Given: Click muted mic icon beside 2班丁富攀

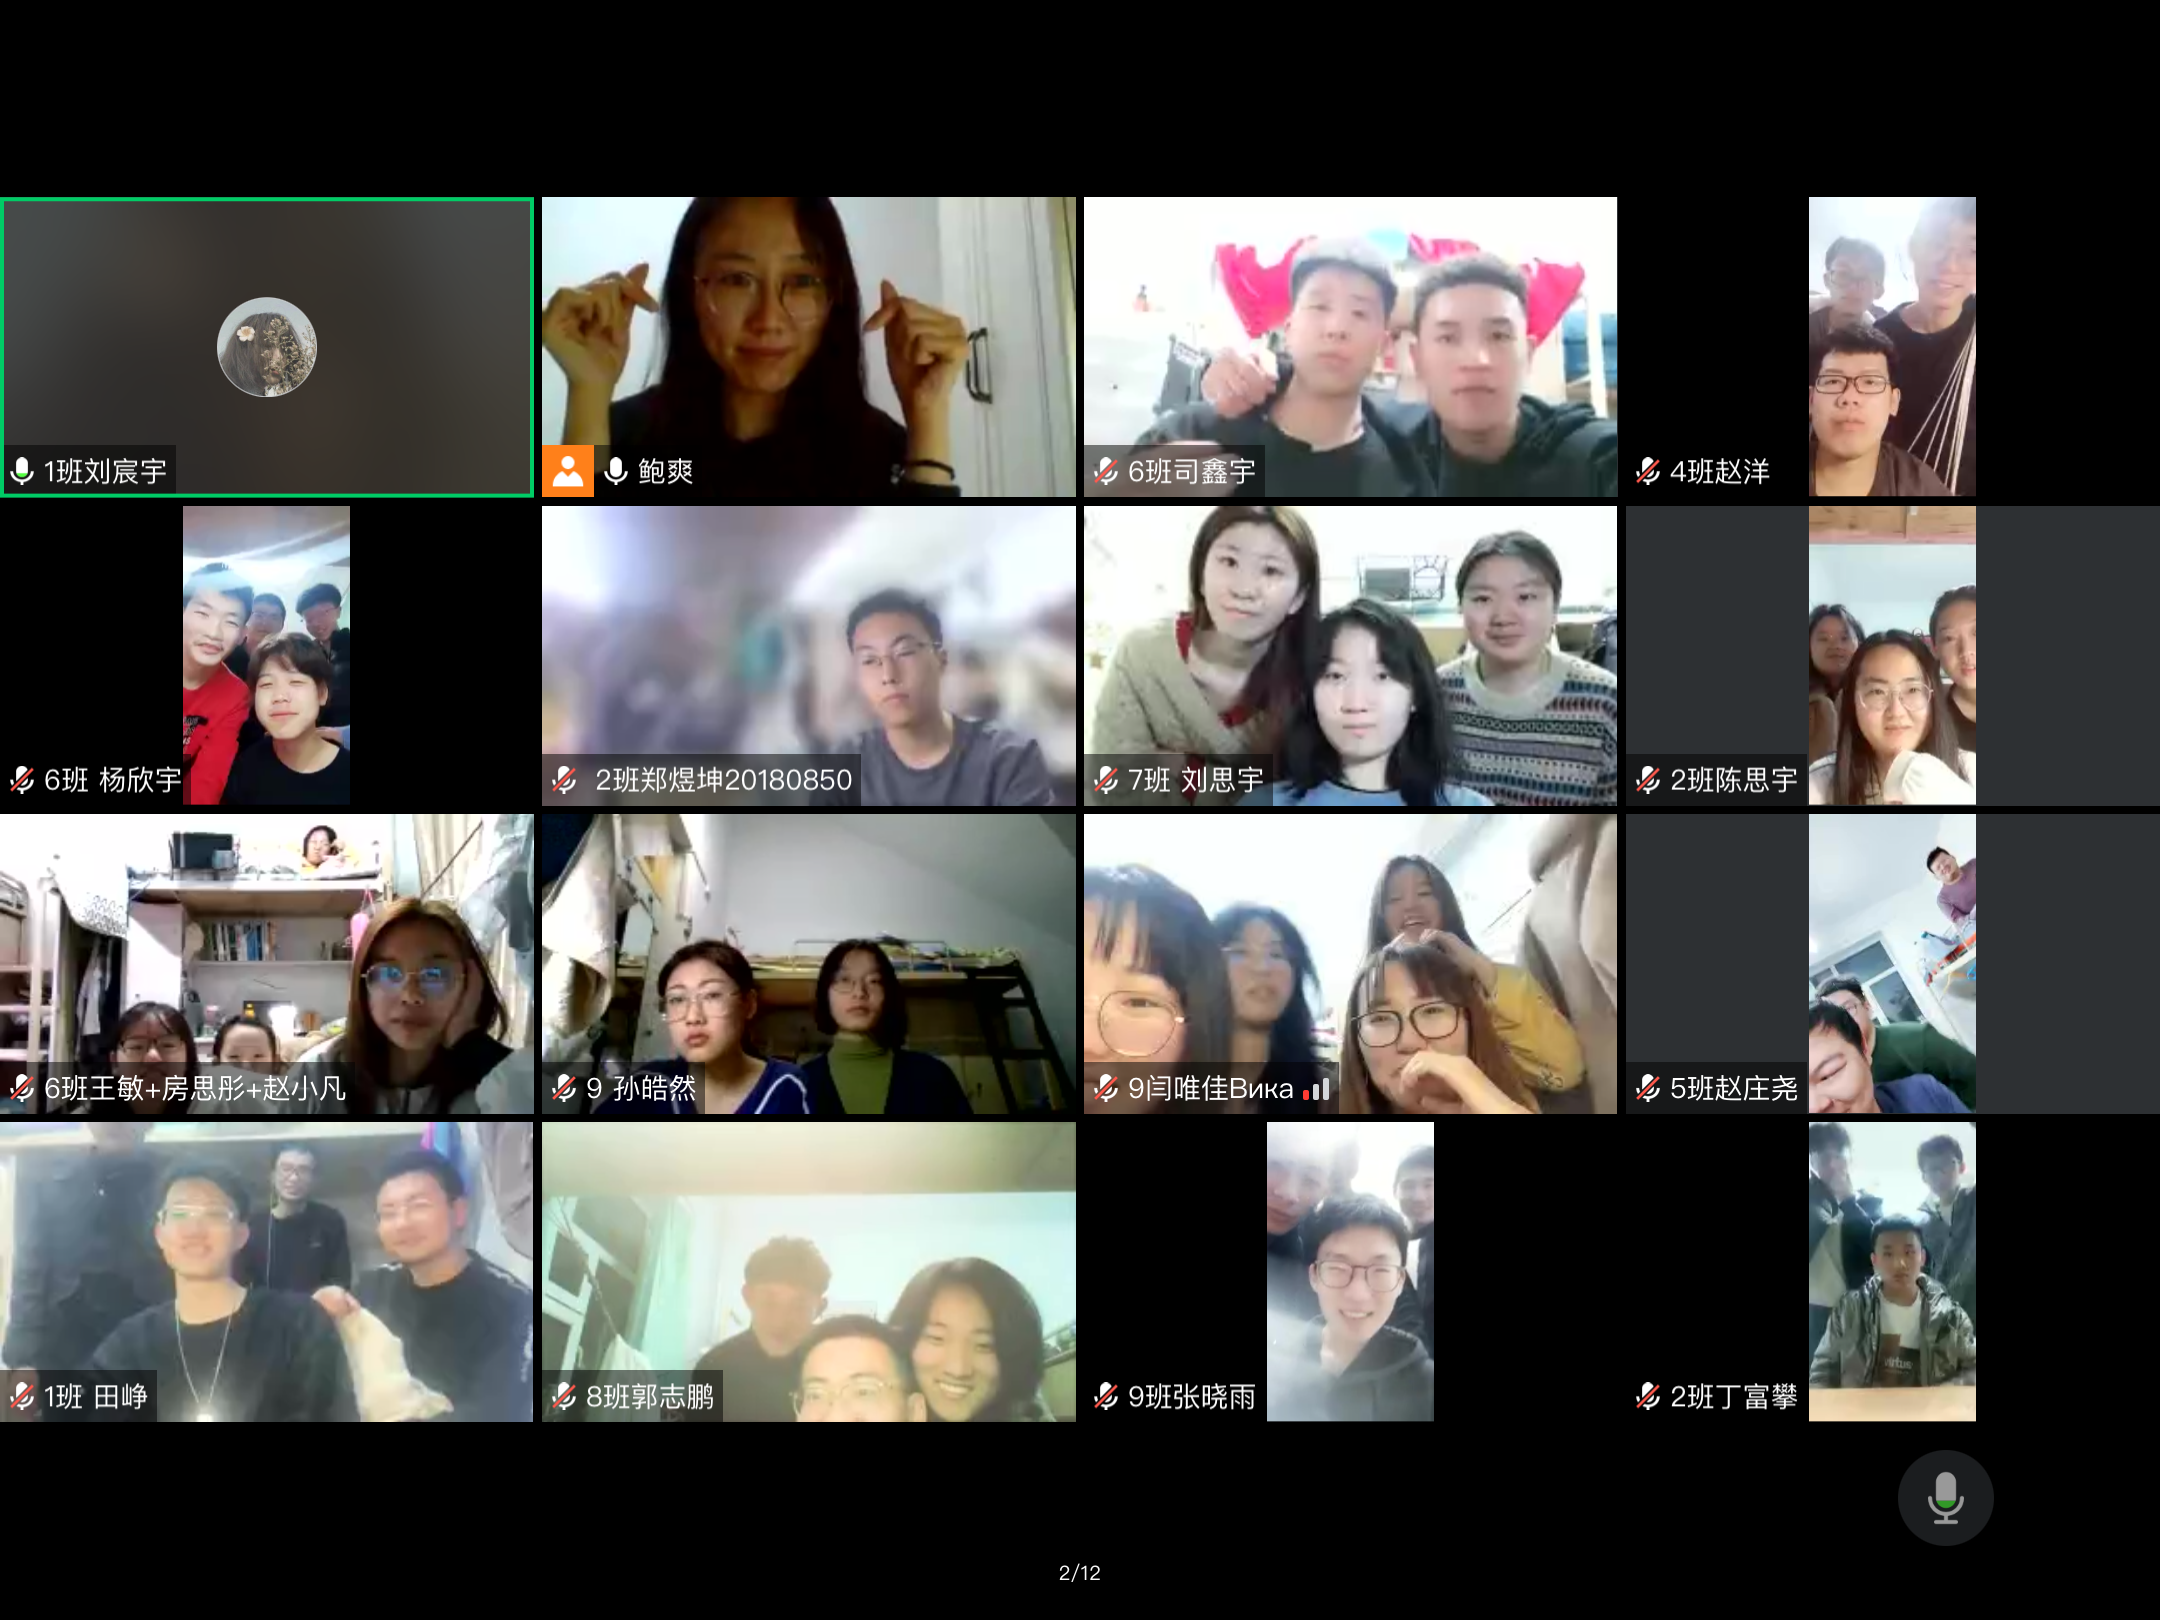Looking at the screenshot, I should [1648, 1396].
